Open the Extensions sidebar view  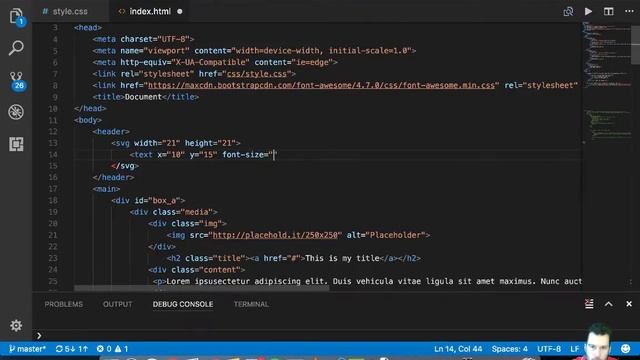16,144
